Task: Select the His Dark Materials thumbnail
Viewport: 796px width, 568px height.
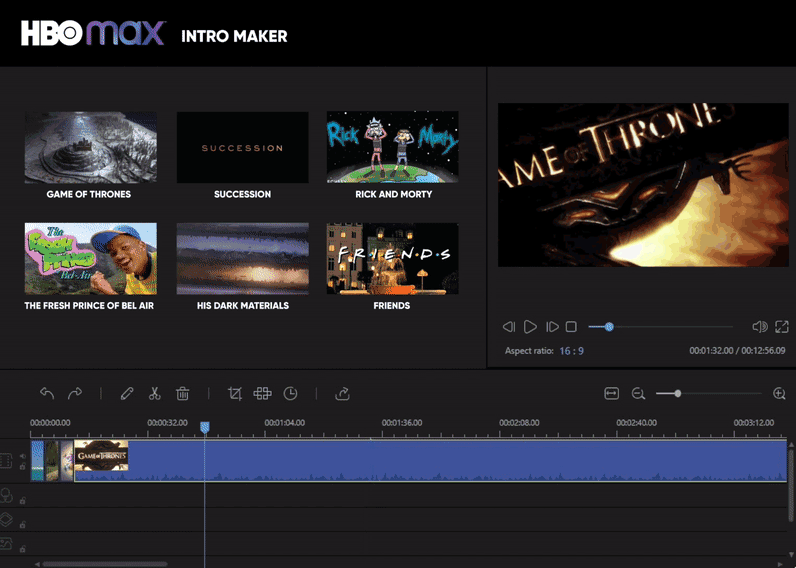Action: 242,258
